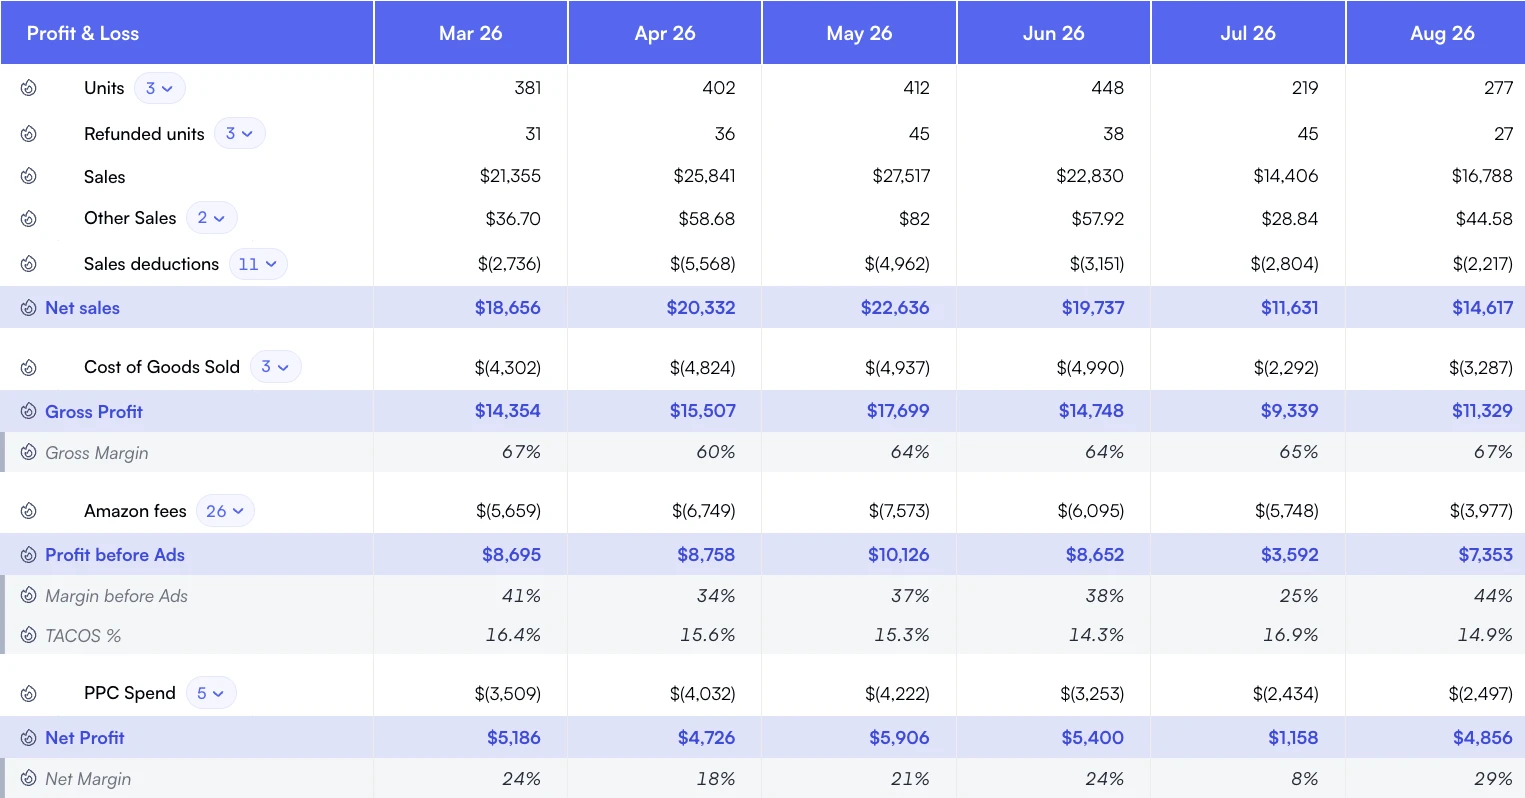Click the Profit before Ads row label
This screenshot has width=1525, height=798.
[x=115, y=555]
